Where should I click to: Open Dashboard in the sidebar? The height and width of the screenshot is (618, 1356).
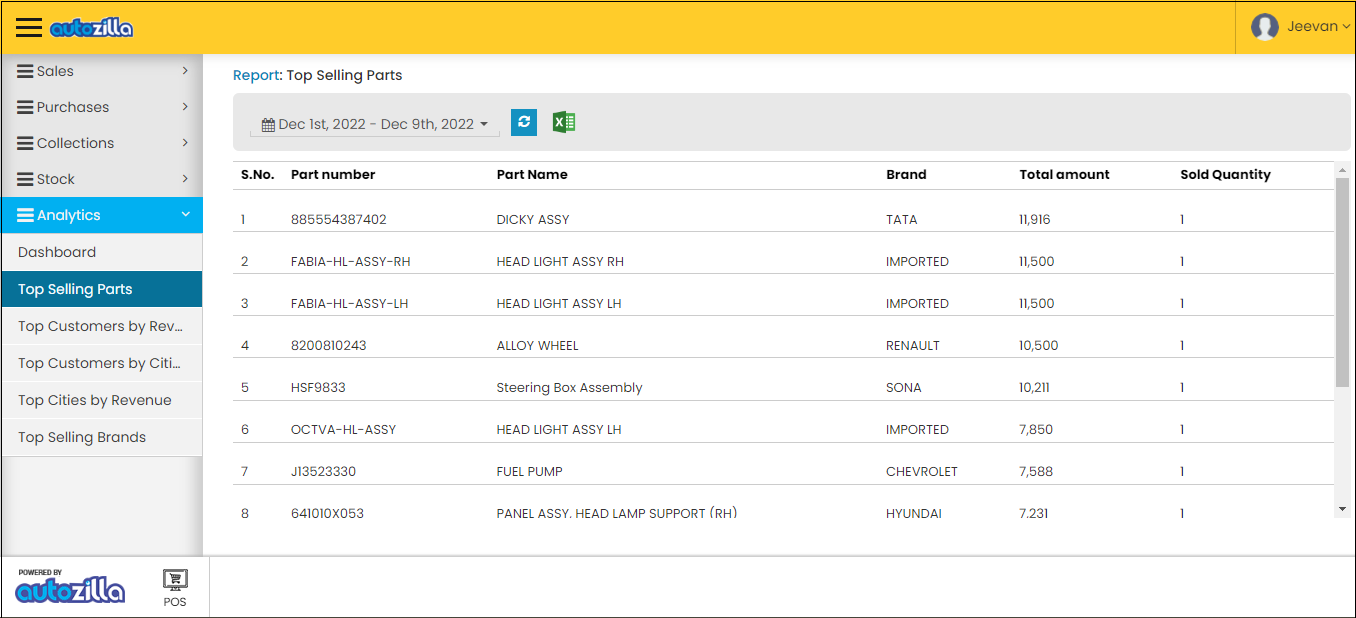click(x=102, y=252)
